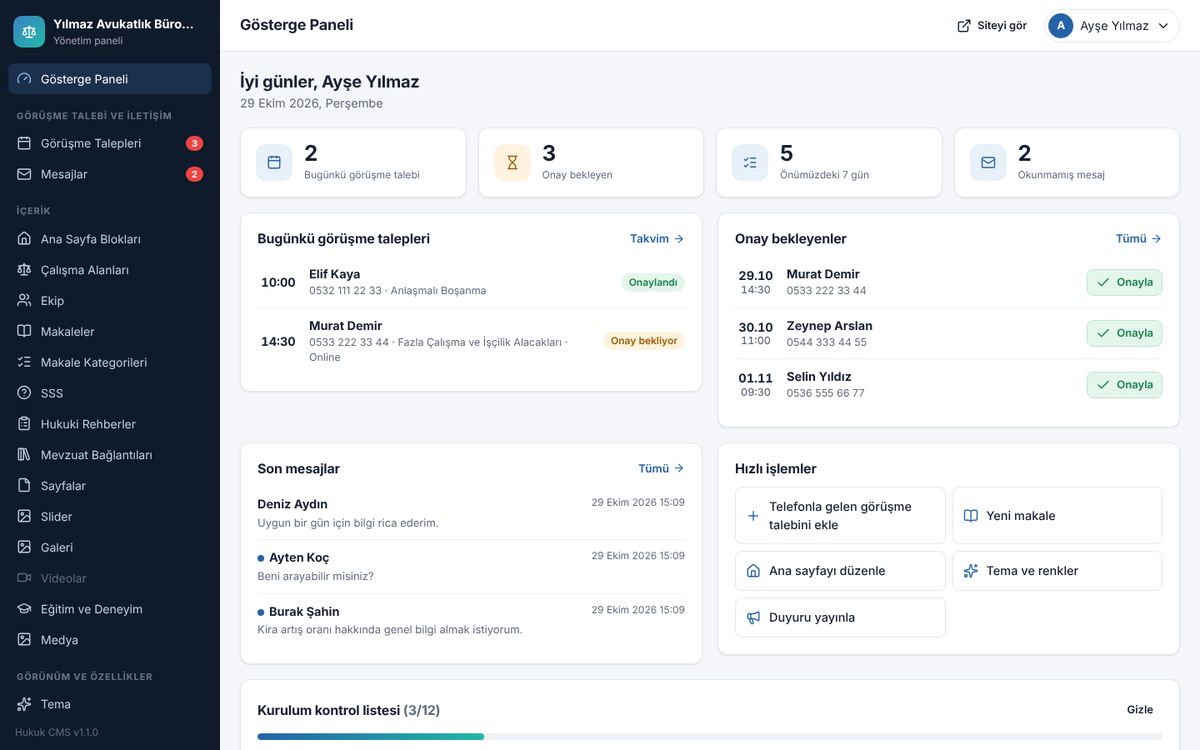Select the SSS question-mark icon
Viewport: 1200px width, 750px height.
coord(24,393)
